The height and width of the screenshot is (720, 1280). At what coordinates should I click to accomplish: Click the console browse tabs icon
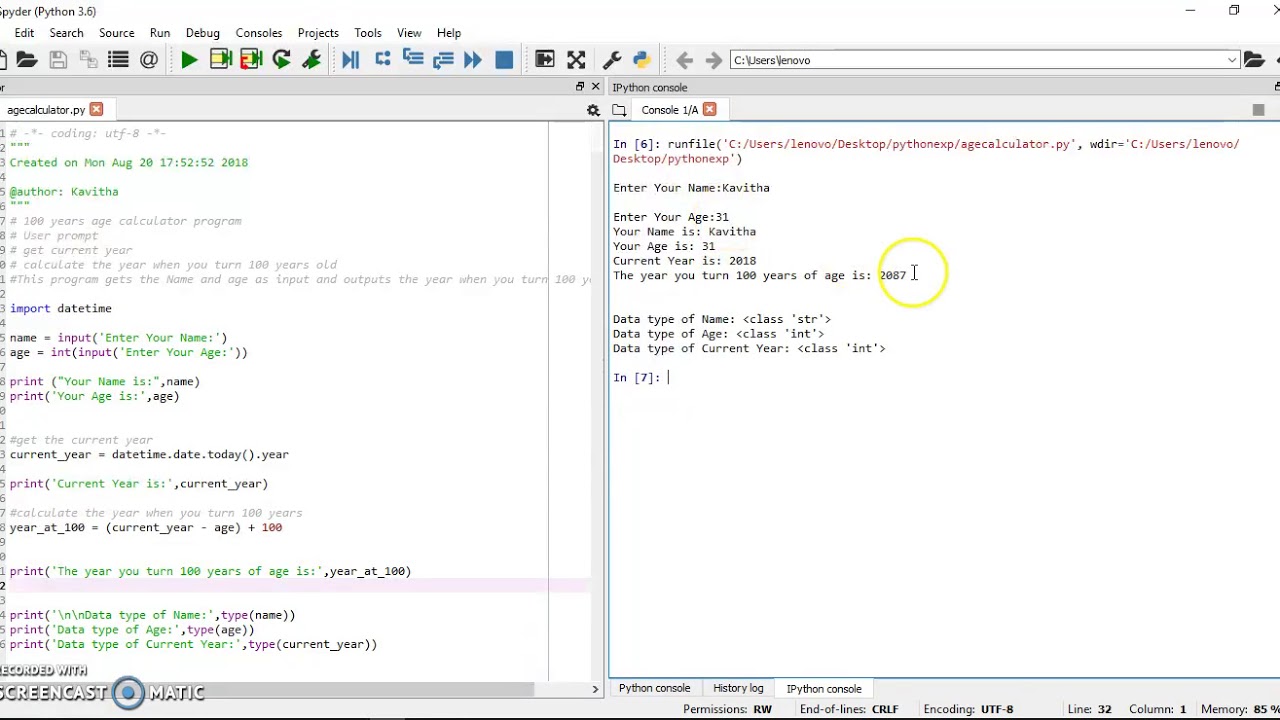619,110
